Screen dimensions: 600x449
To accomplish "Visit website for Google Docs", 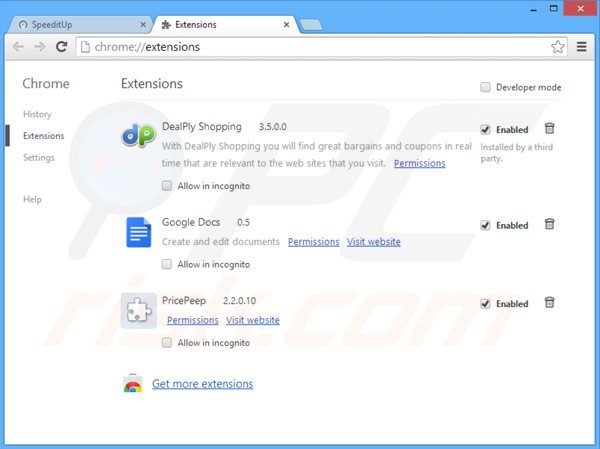I will [x=373, y=242].
